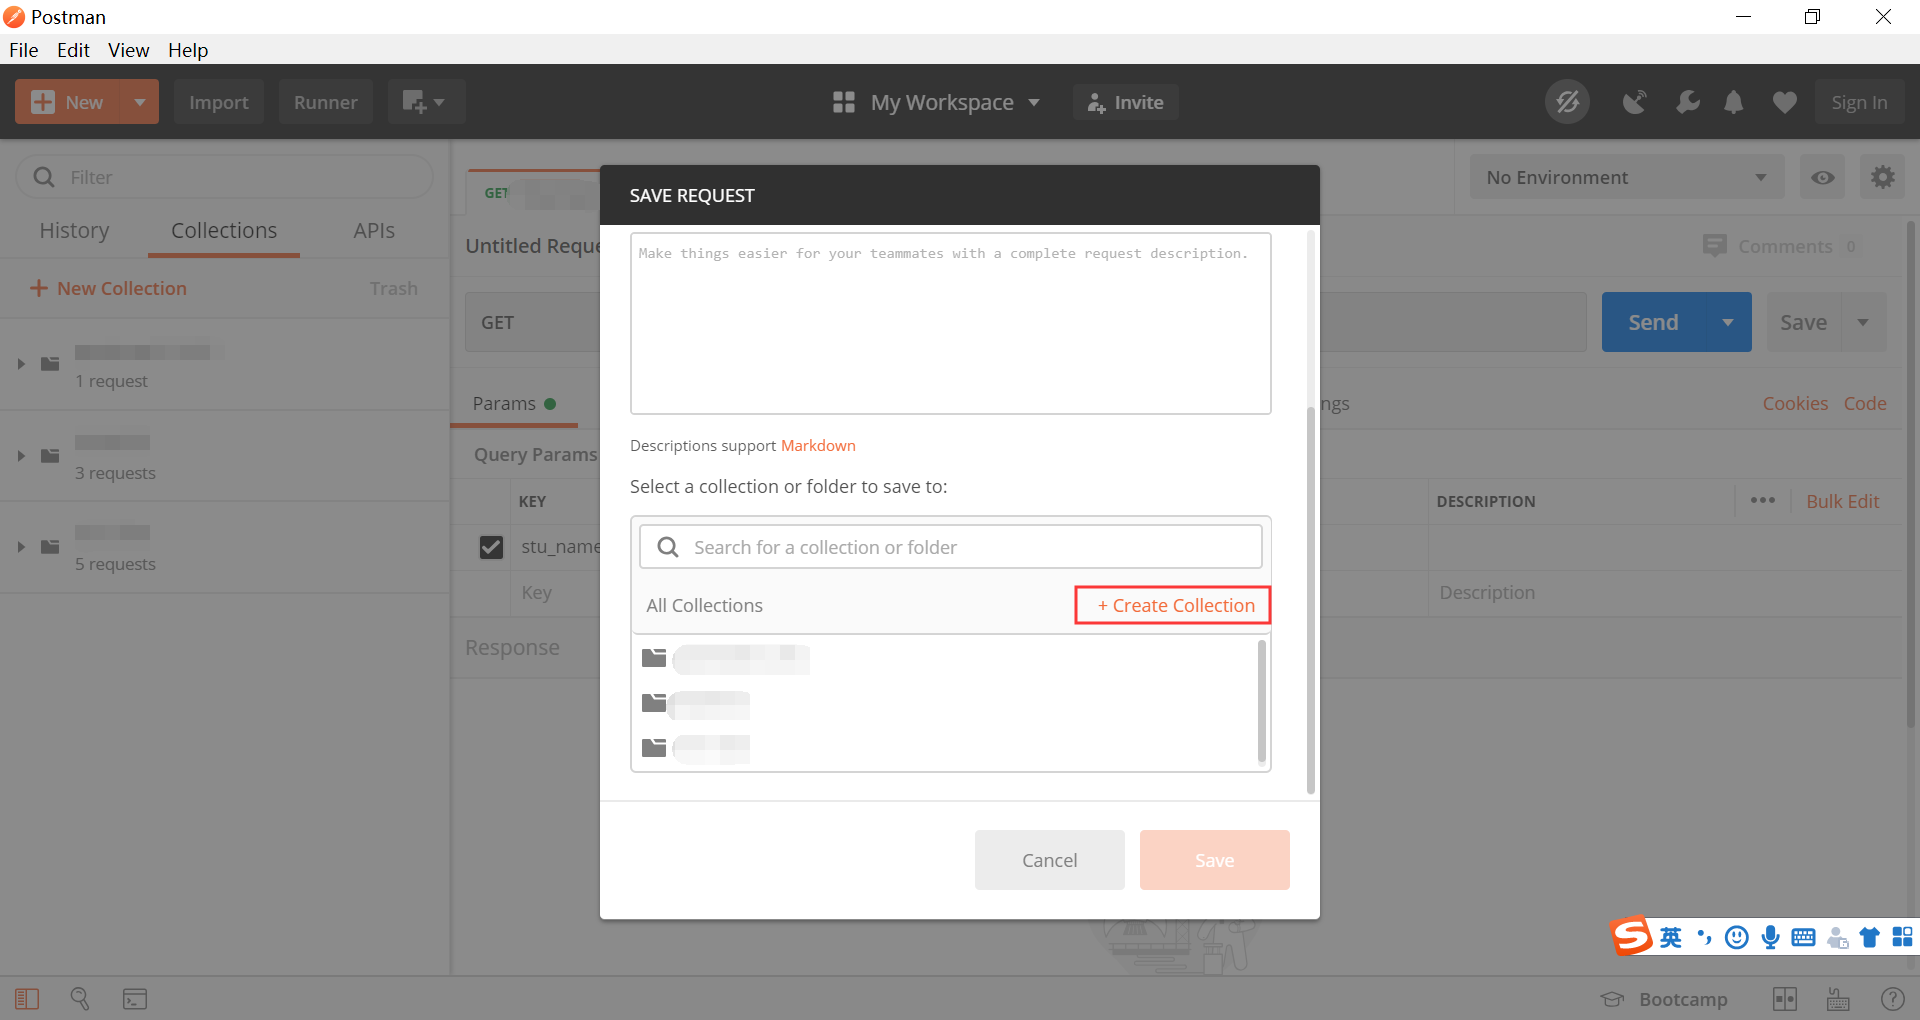
Task: Open the No Environment dropdown
Action: (1626, 177)
